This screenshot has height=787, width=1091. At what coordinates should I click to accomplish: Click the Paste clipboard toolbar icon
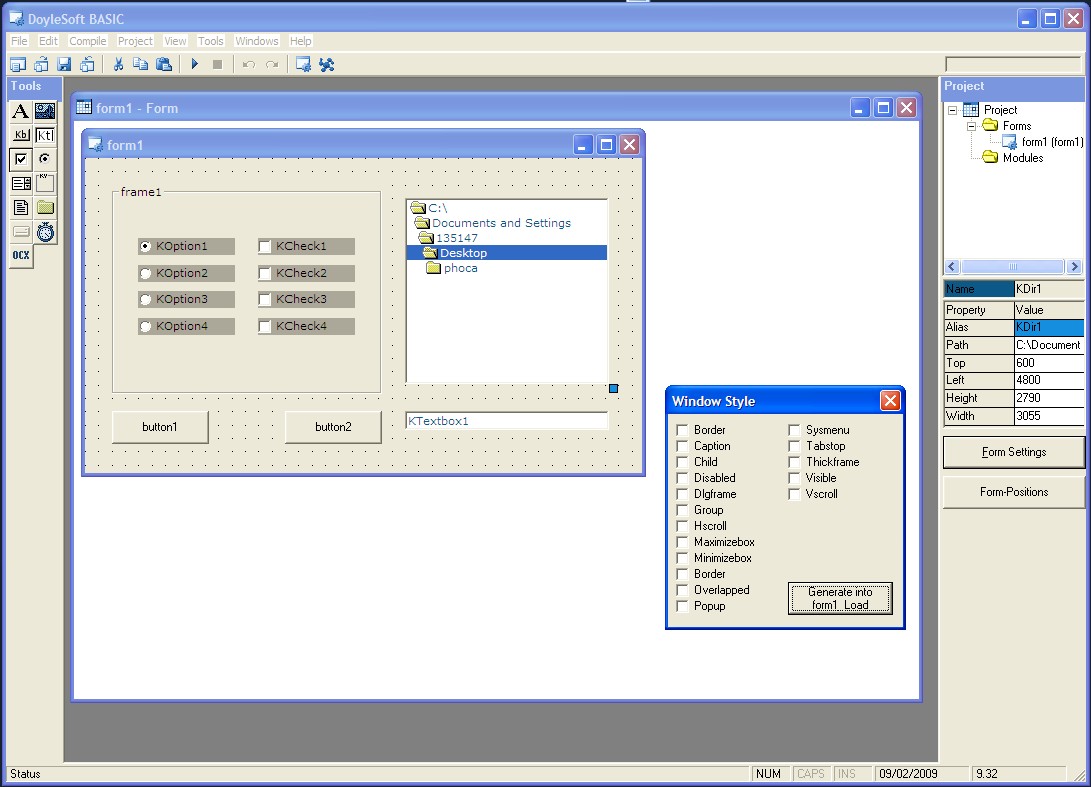[x=164, y=65]
